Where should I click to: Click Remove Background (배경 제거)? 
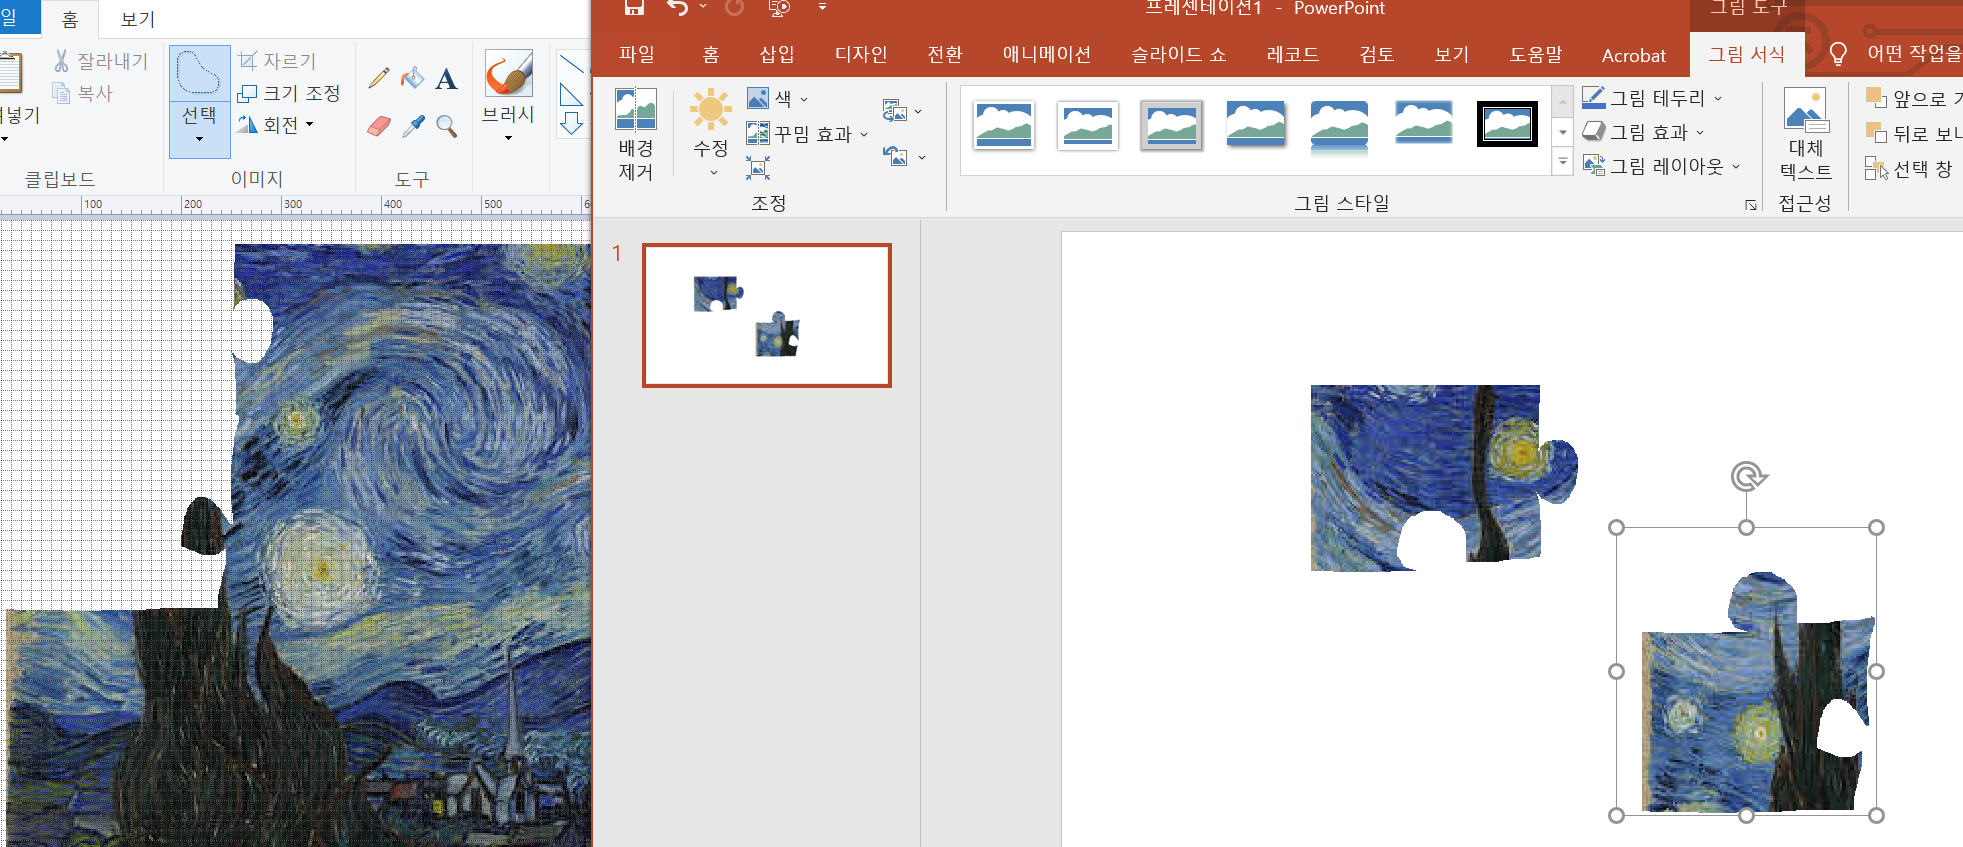click(636, 134)
